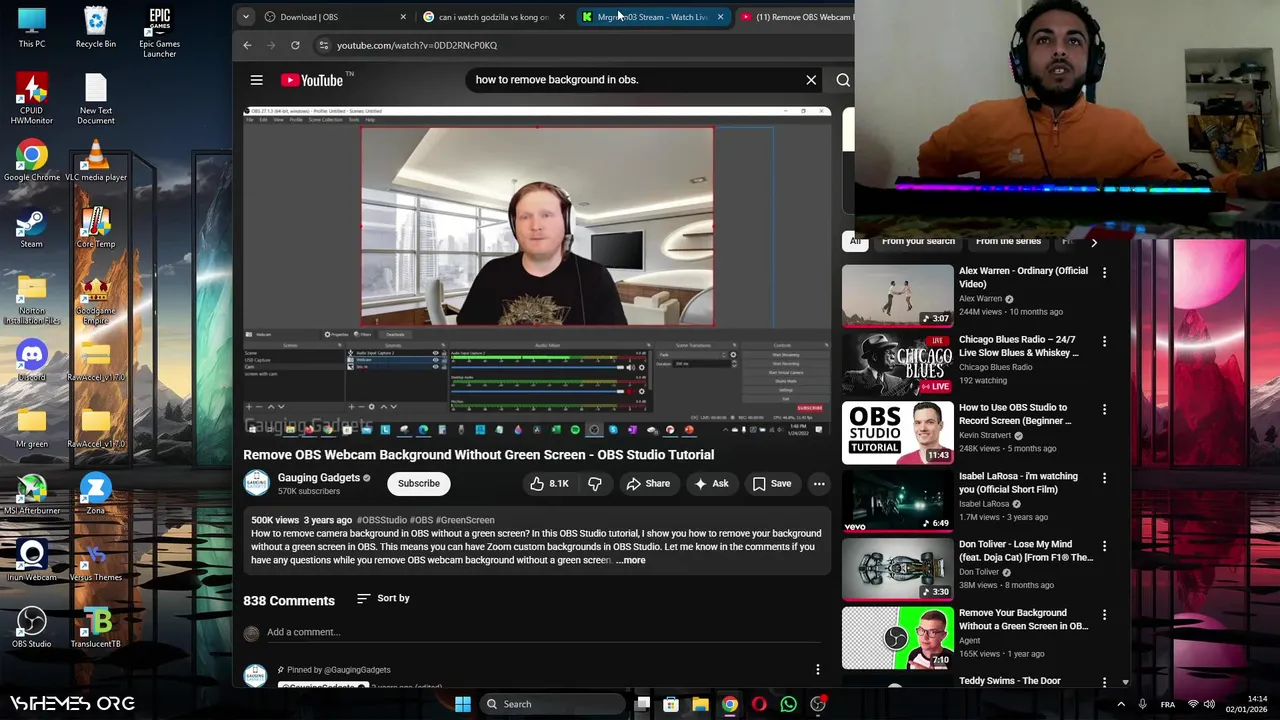Image resolution: width=1280 pixels, height=720 pixels.
Task: Clear the YouTube search box text
Action: click(811, 80)
